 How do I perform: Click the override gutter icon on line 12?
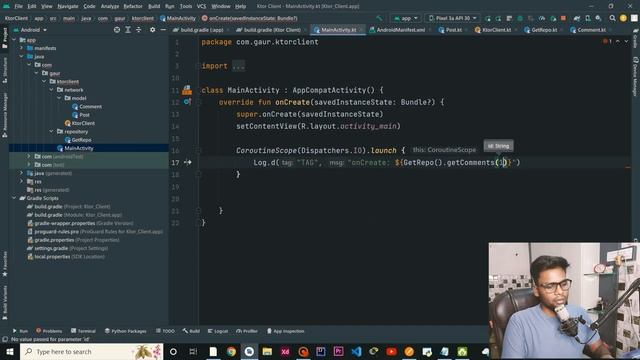click(187, 102)
